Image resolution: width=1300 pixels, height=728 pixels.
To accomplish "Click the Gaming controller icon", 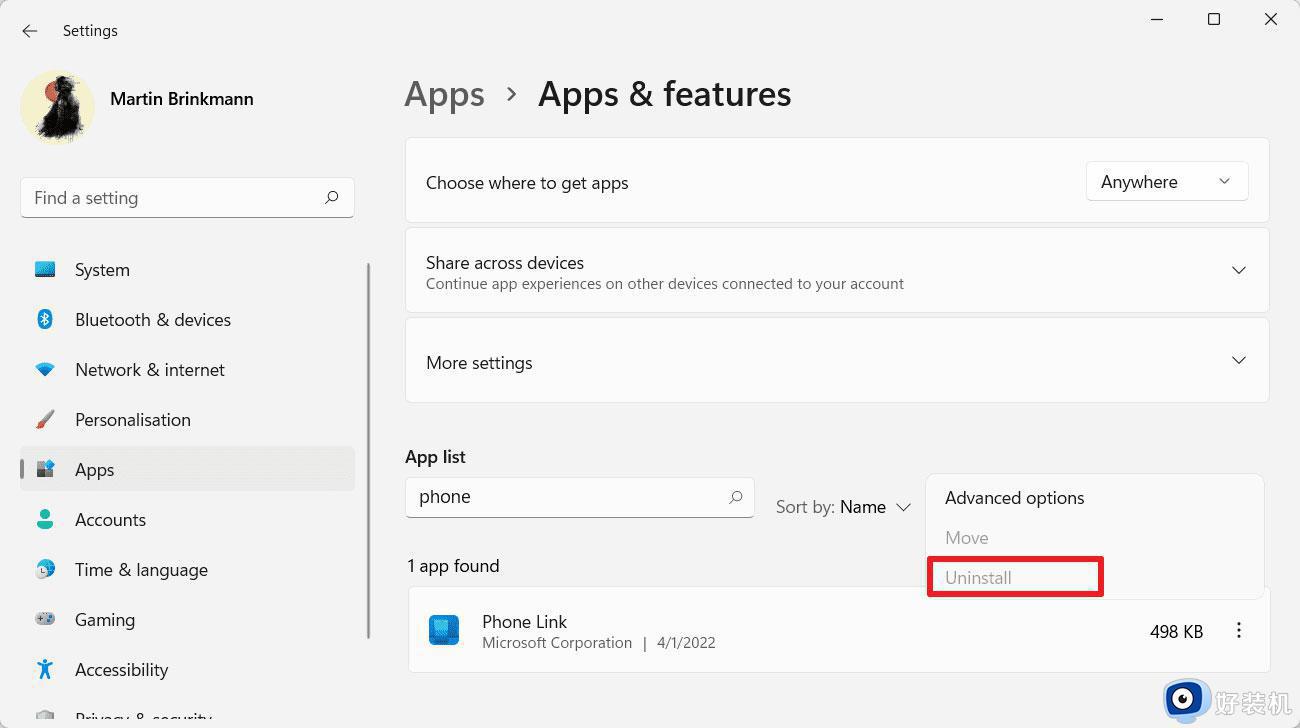I will [45, 620].
